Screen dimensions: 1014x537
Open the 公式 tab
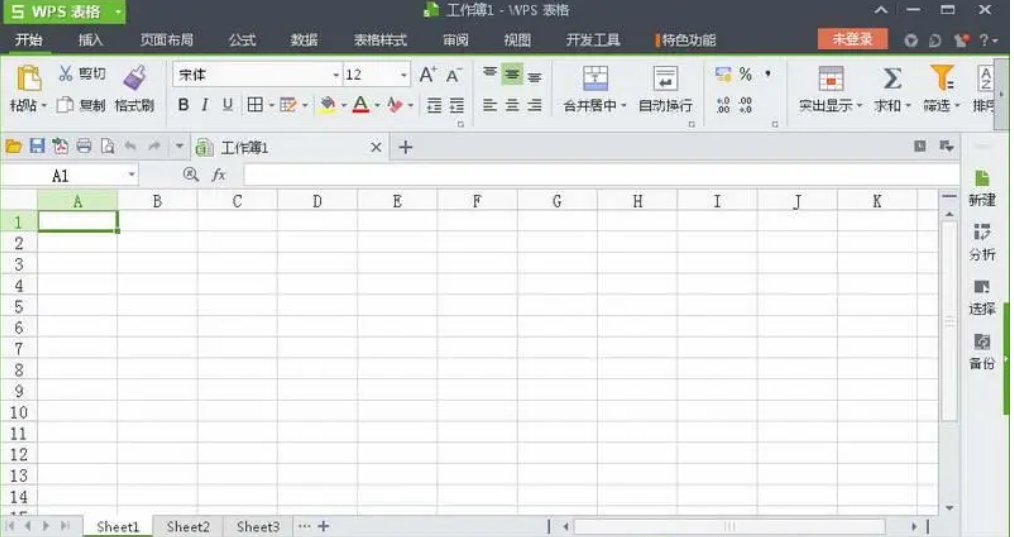tap(242, 40)
